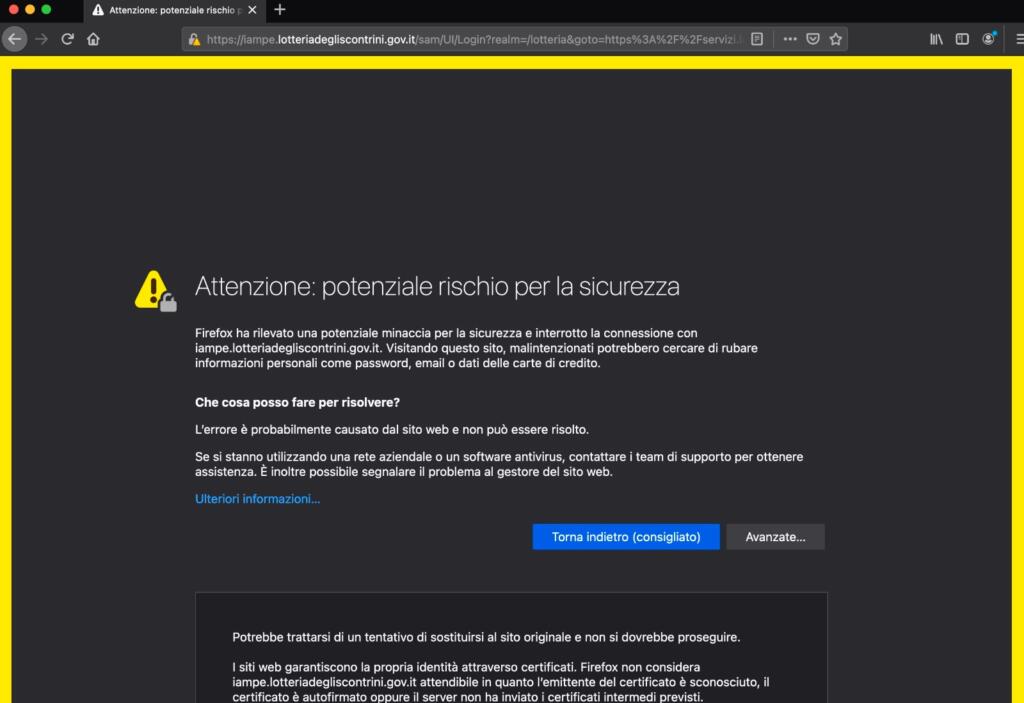
Task: Click the Back navigation arrow
Action: [15, 39]
